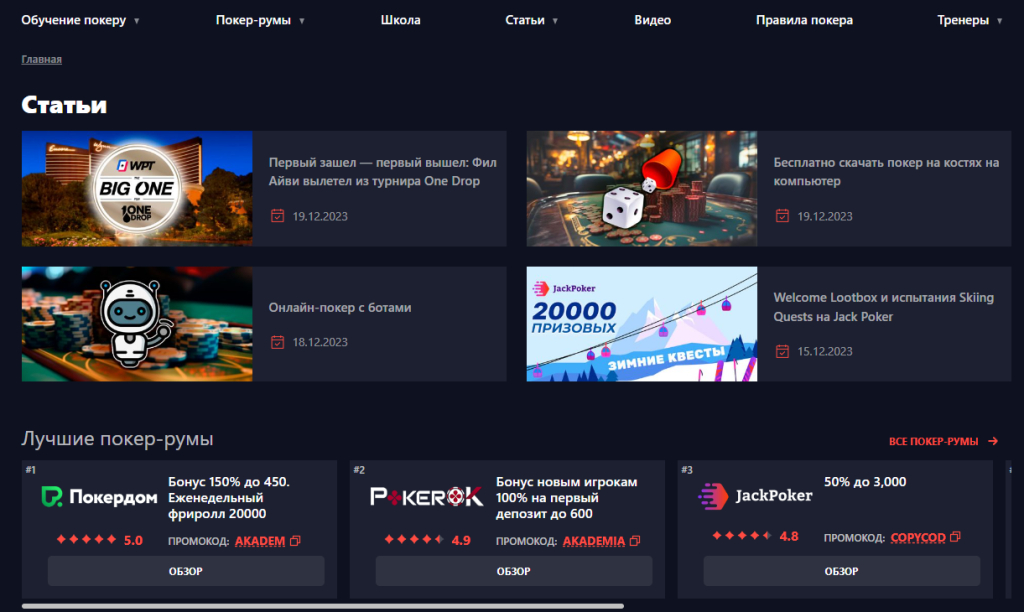Click calendar icon beside Фил Айви article date

(x=278, y=216)
